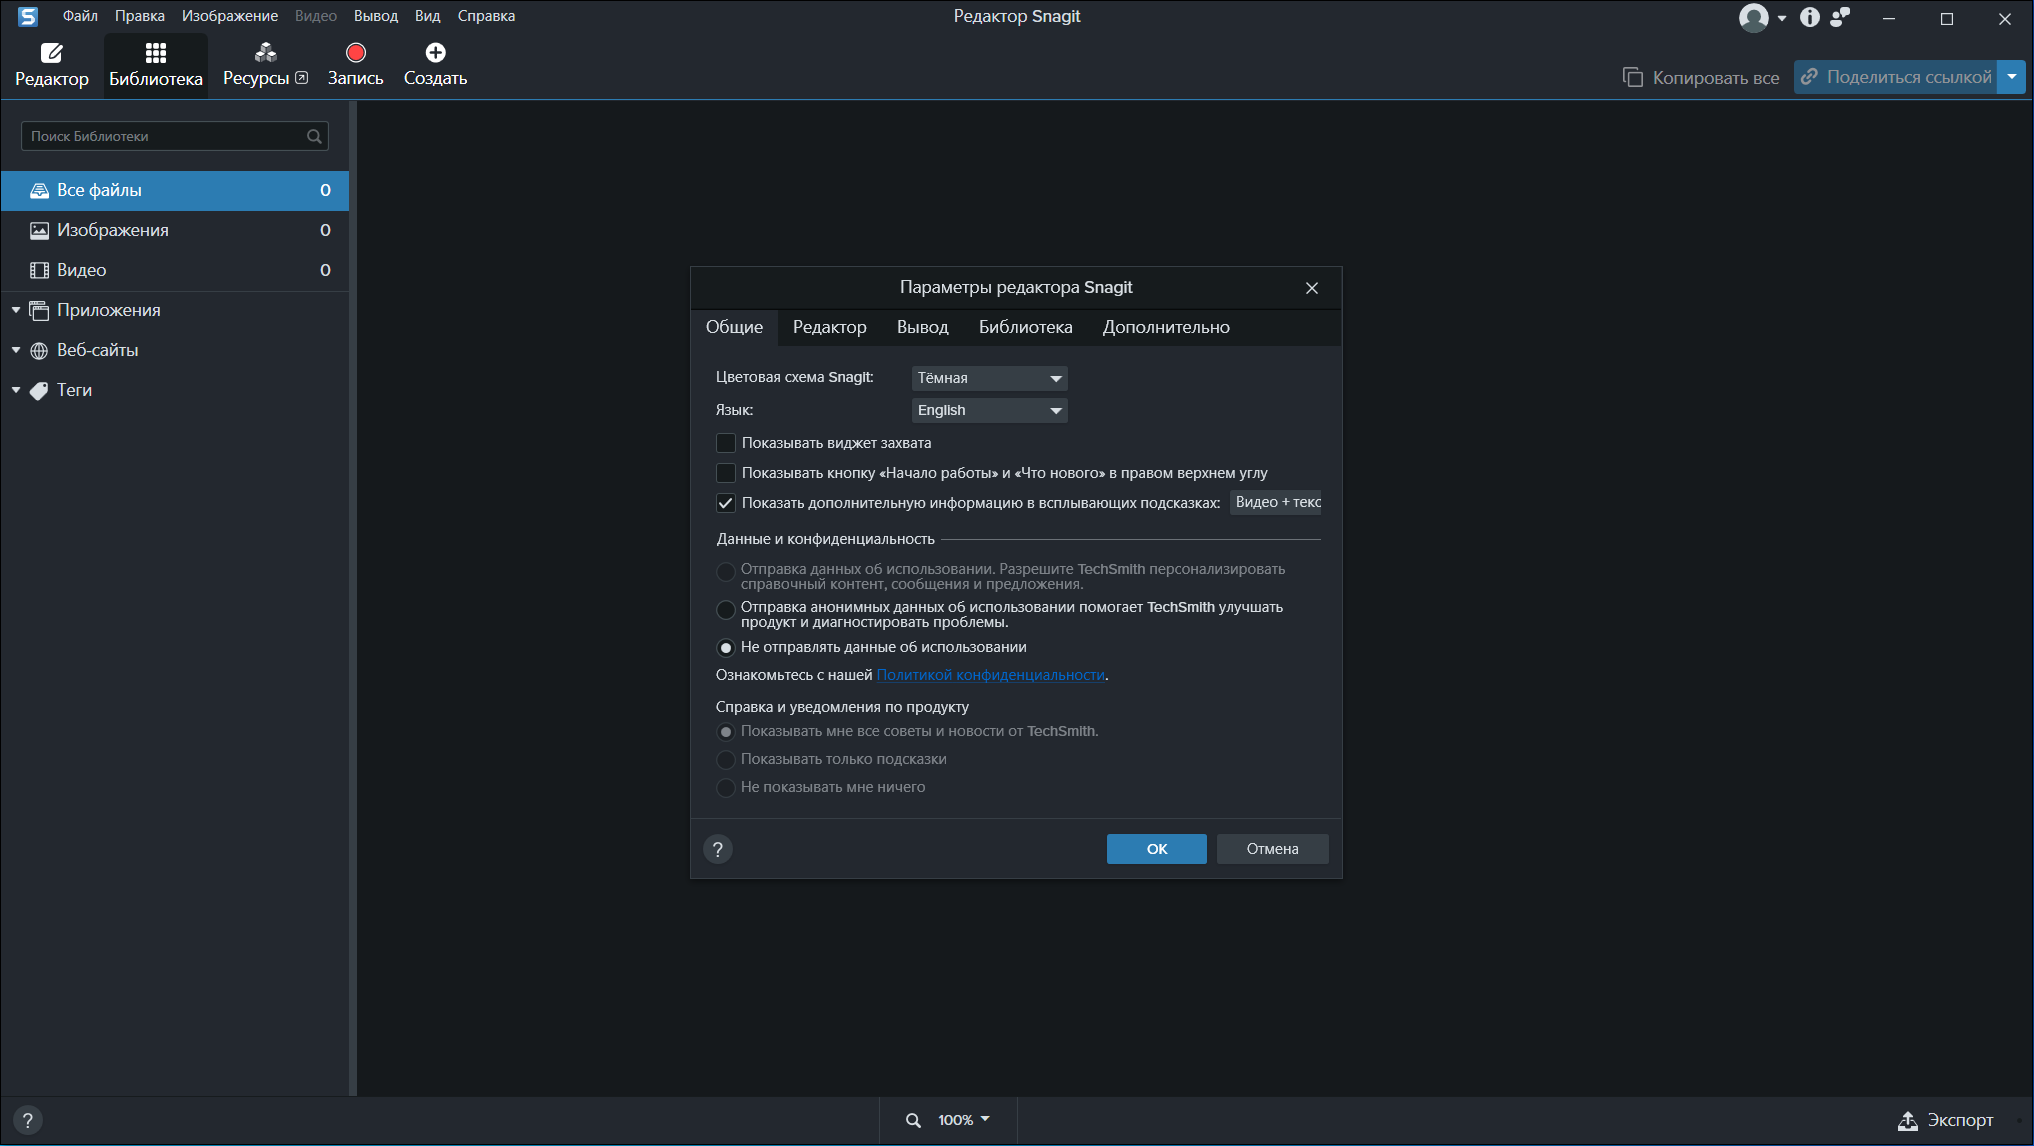Open the Язык English dropdown
Viewport: 2034px width, 1146px height.
989,410
